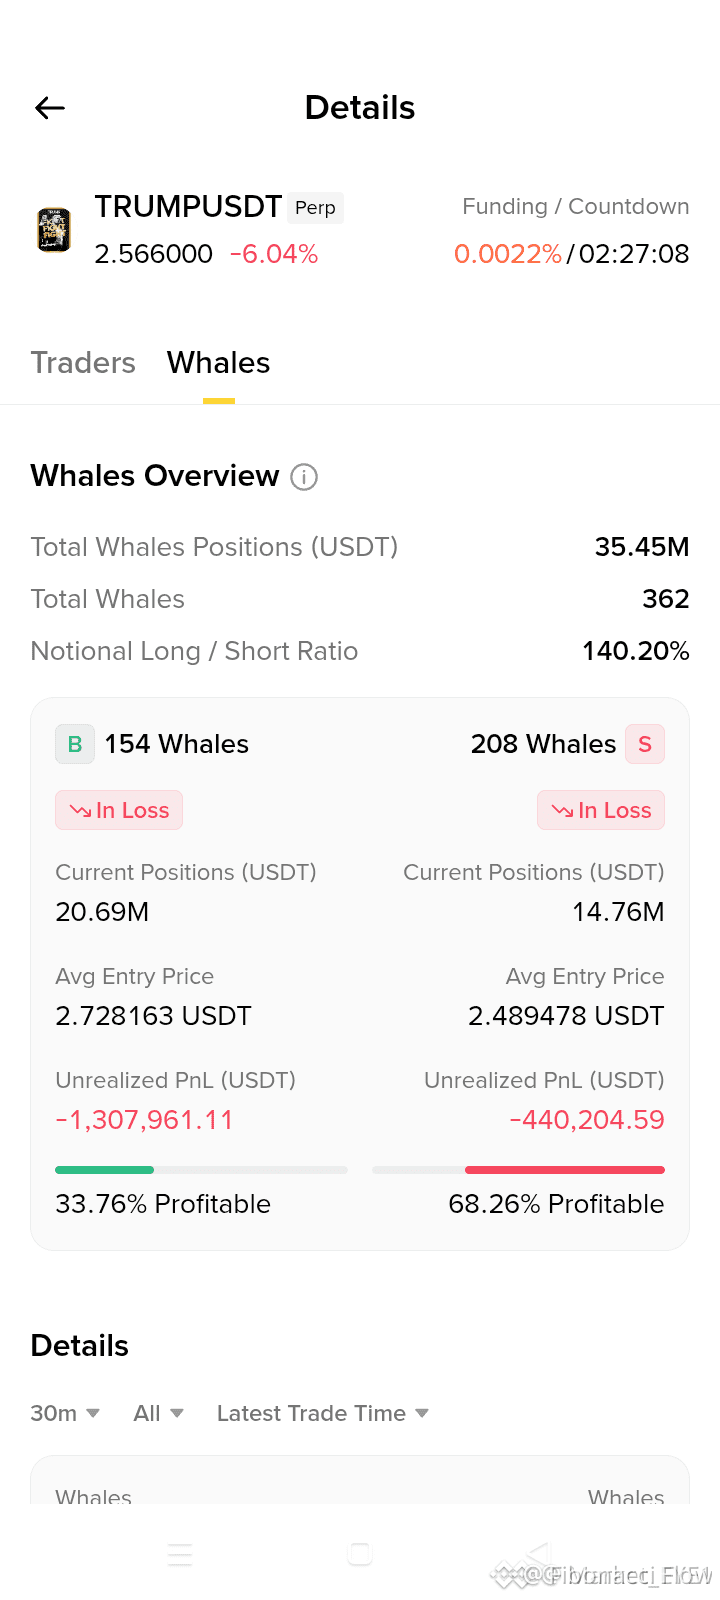This screenshot has height=1600, width=720.
Task: Expand the All filter dropdown
Action: click(159, 1413)
